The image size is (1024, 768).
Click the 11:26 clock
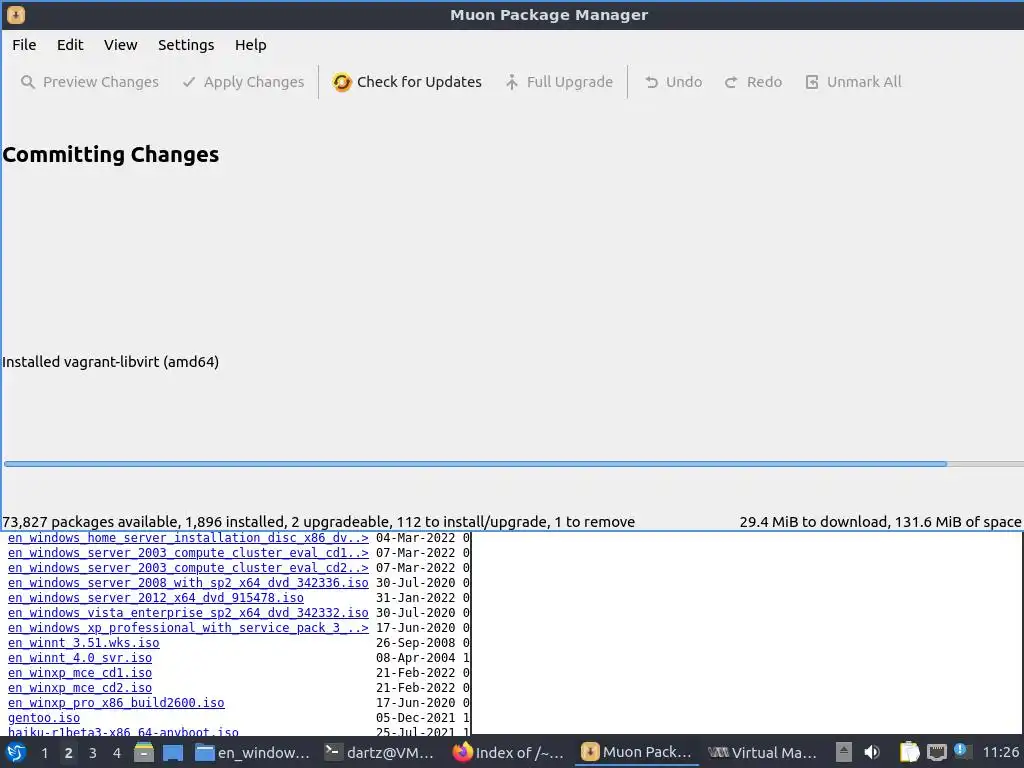[1000, 753]
